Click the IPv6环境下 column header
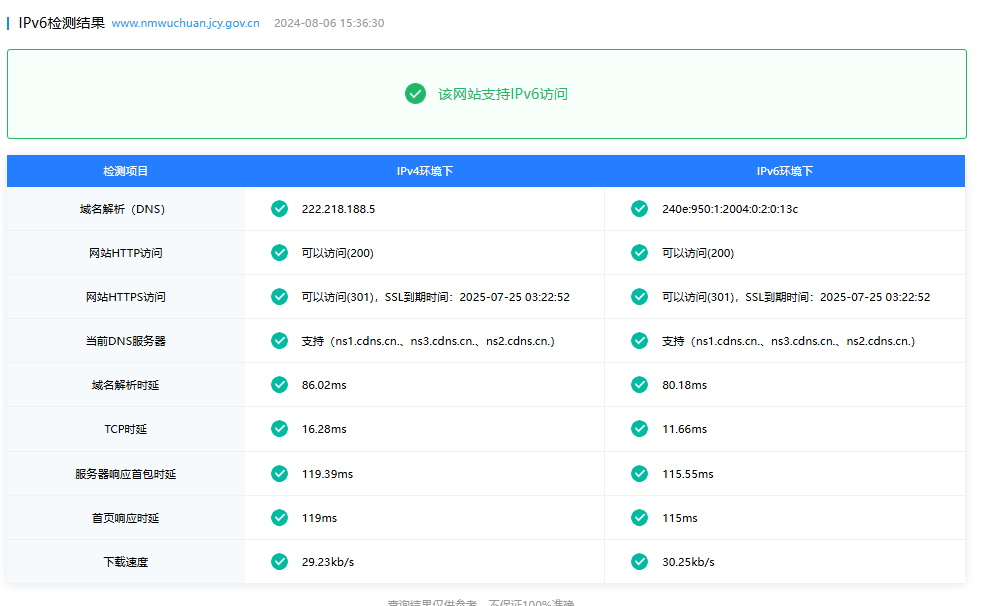995x606 pixels. pyautogui.click(x=785, y=171)
